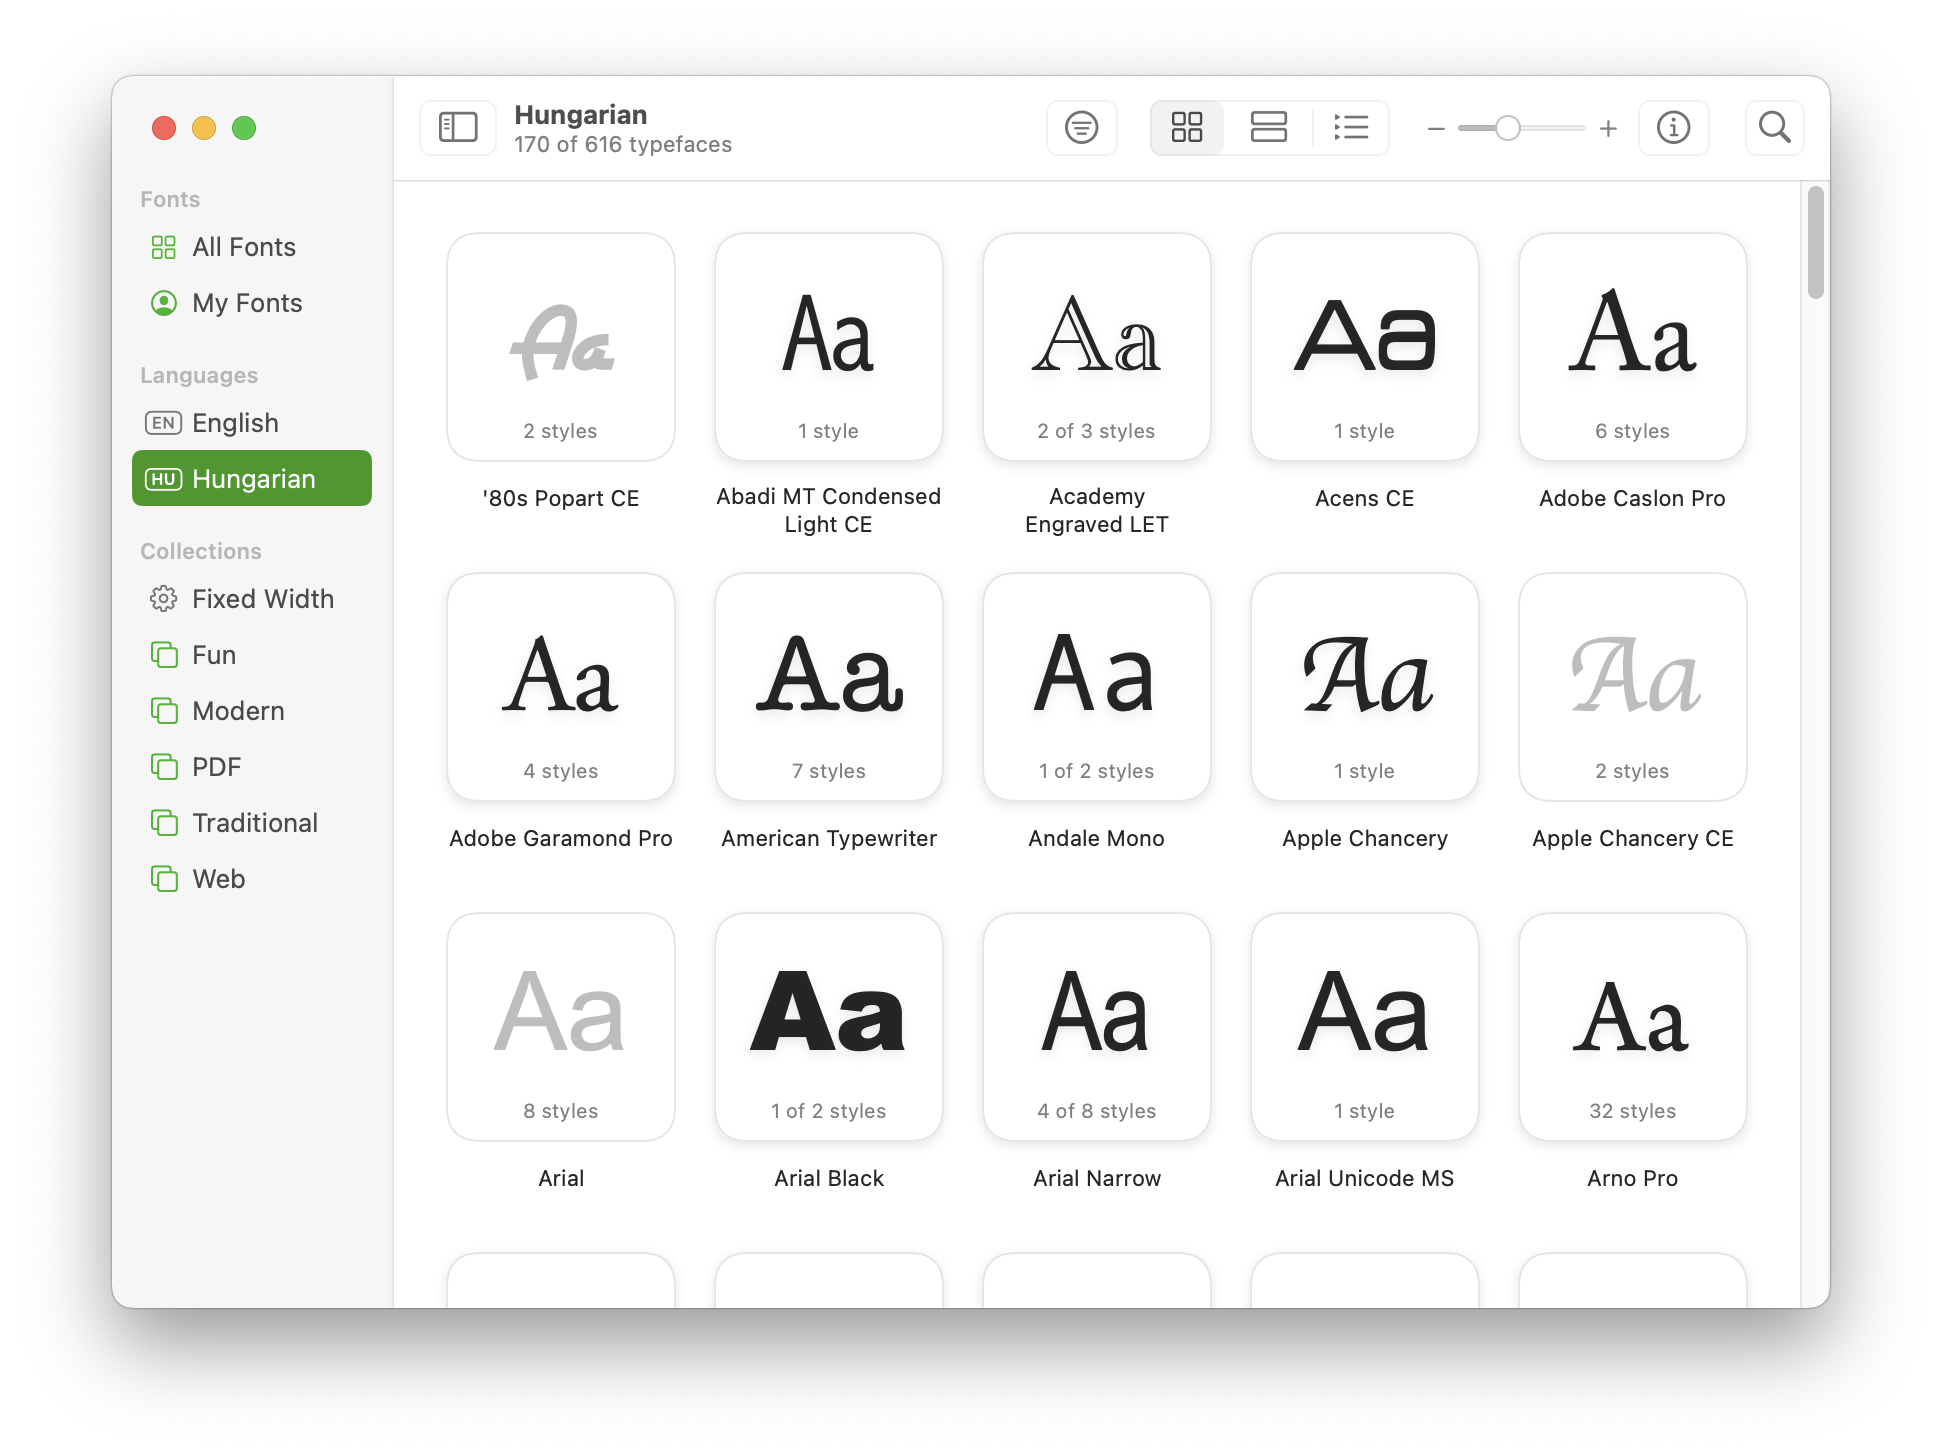The image size is (1942, 1456).
Task: Select the Arial Narrow font card
Action: click(1097, 1027)
